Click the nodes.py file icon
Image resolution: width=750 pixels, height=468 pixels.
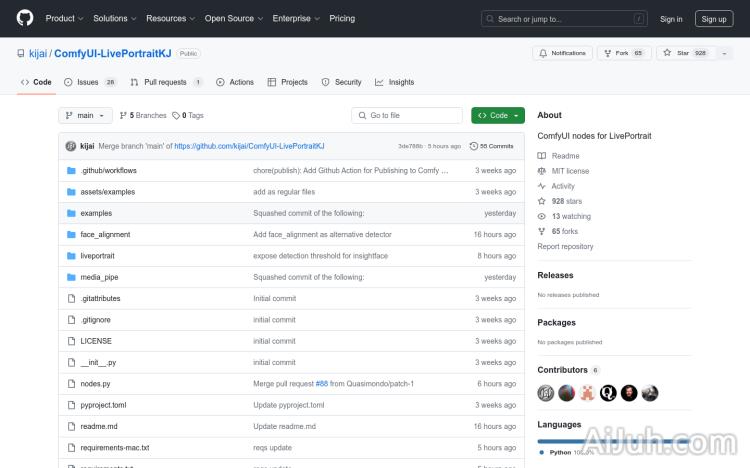tap(71, 384)
